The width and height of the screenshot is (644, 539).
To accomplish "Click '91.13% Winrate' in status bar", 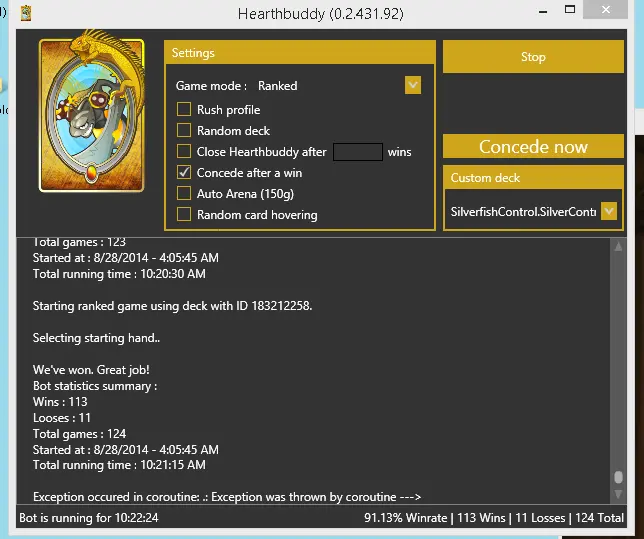I will click(405, 518).
